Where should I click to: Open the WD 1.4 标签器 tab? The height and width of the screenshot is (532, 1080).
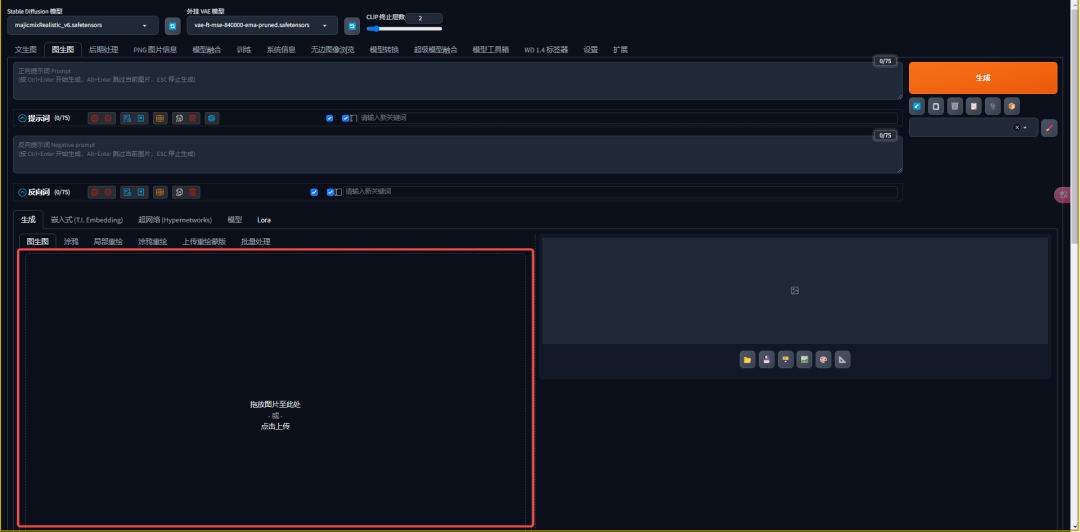tap(546, 50)
